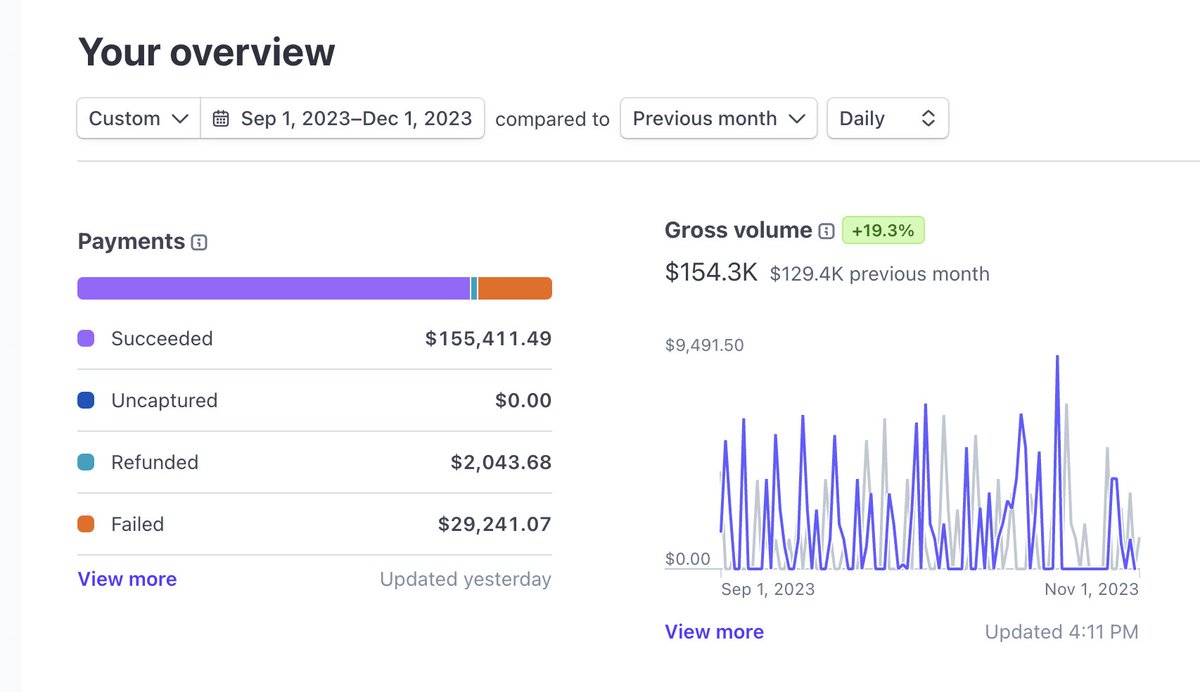Click the Succeeded amount of $155,411.49
Viewport: 1200px width, 692px height.
[489, 338]
